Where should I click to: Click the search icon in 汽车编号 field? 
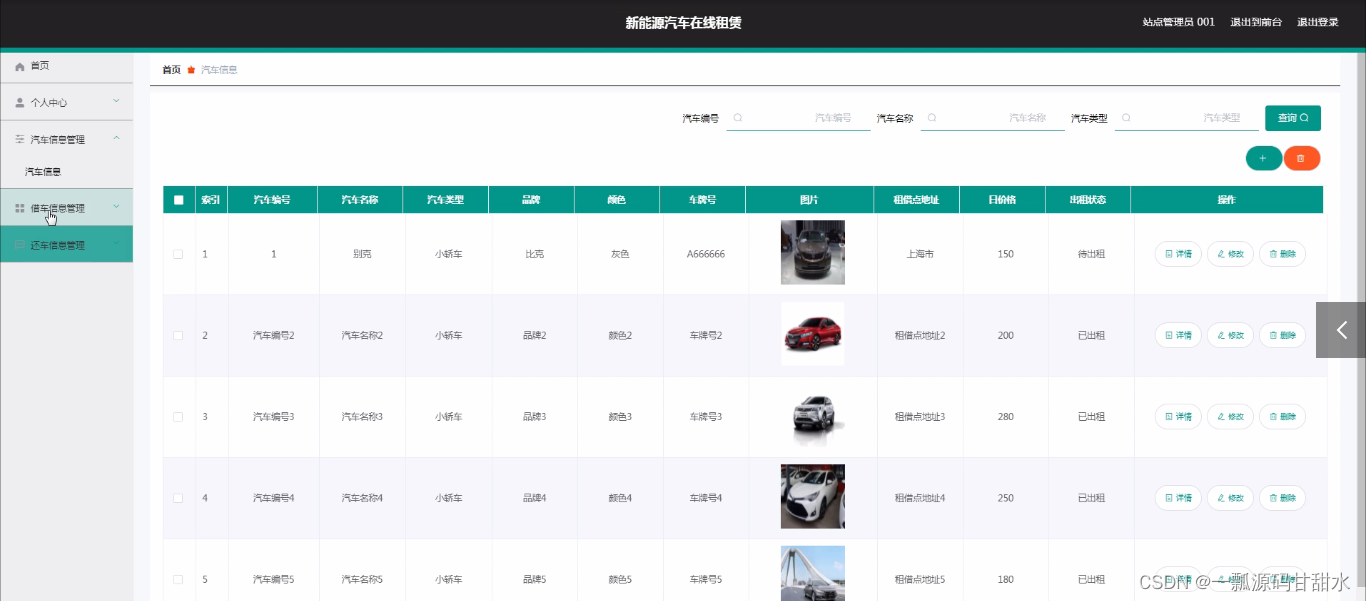click(x=738, y=118)
